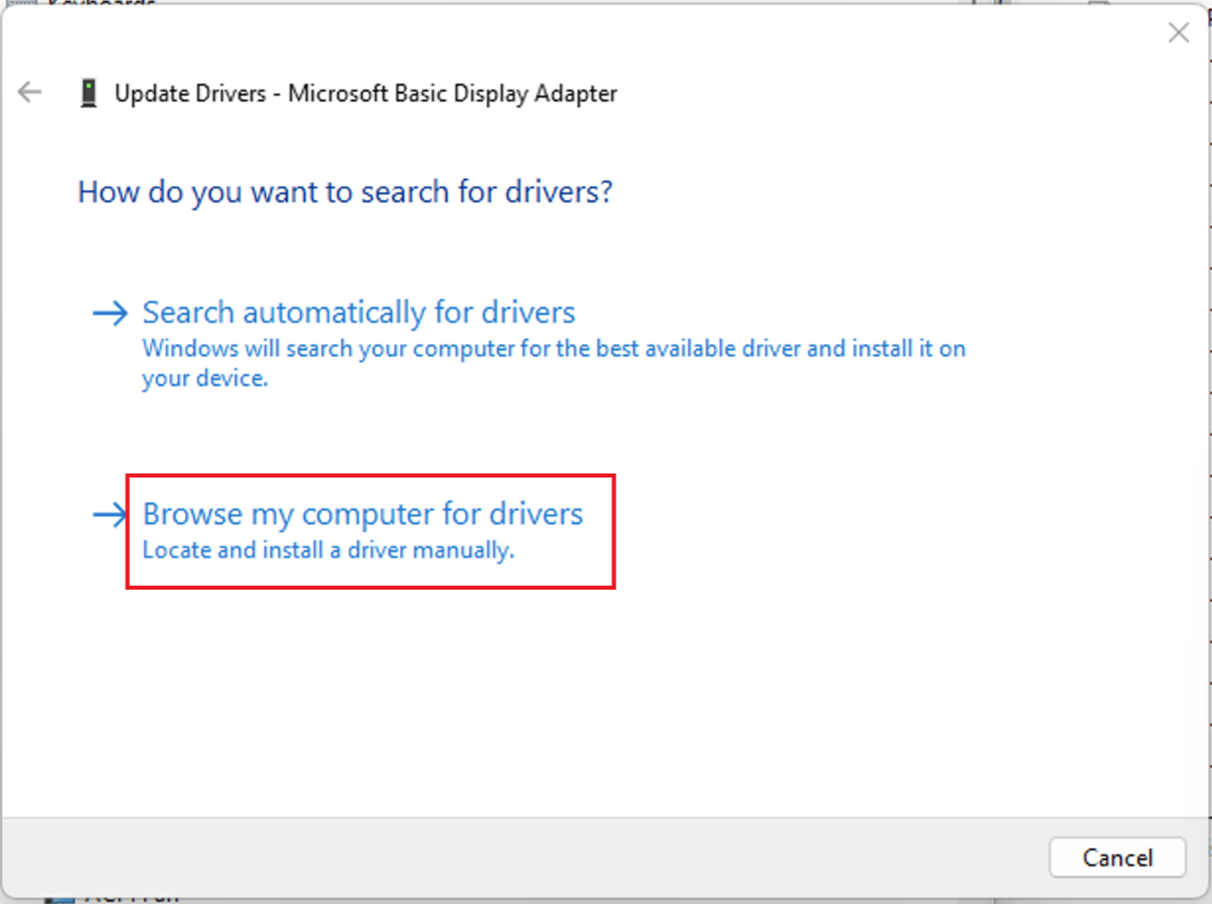Click the Update Drivers title text
This screenshot has width=1212, height=904.
190,94
